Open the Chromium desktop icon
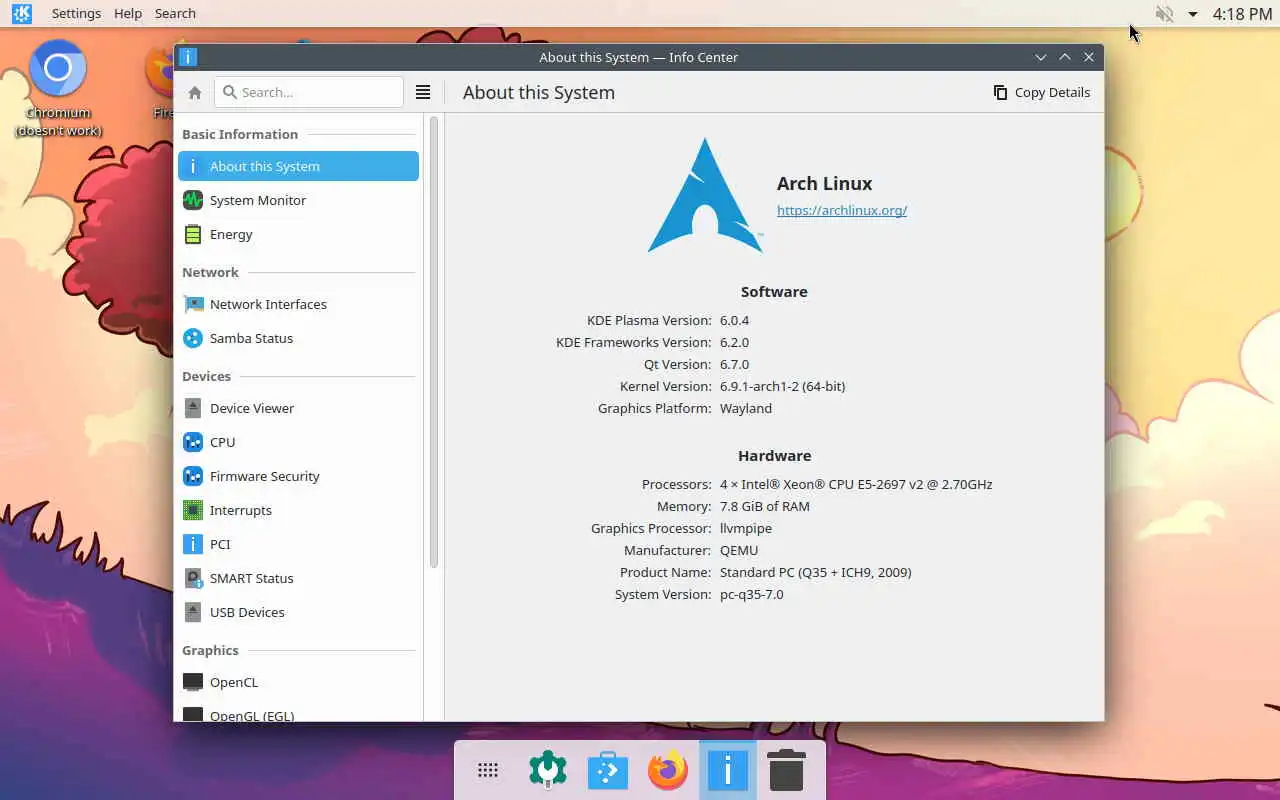The width and height of the screenshot is (1280, 800). [x=58, y=88]
